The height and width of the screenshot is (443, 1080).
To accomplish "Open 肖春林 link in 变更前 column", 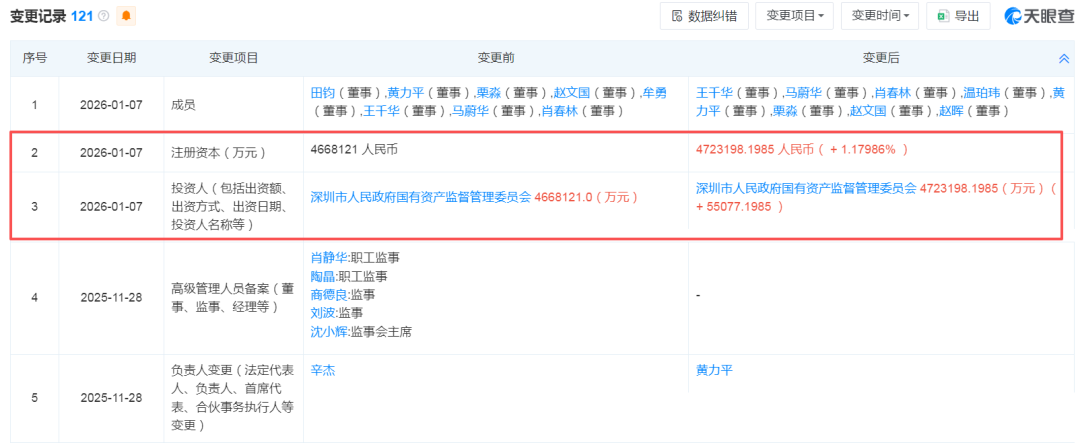I will [x=557, y=111].
